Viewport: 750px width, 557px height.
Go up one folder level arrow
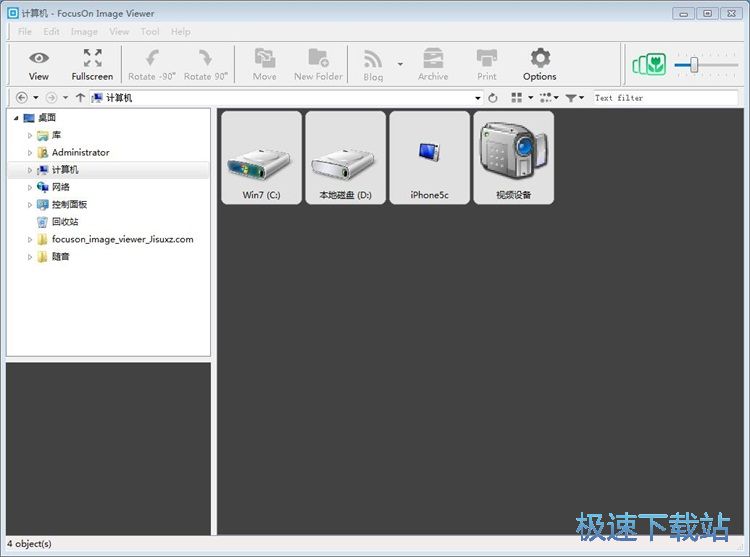pyautogui.click(x=80, y=98)
